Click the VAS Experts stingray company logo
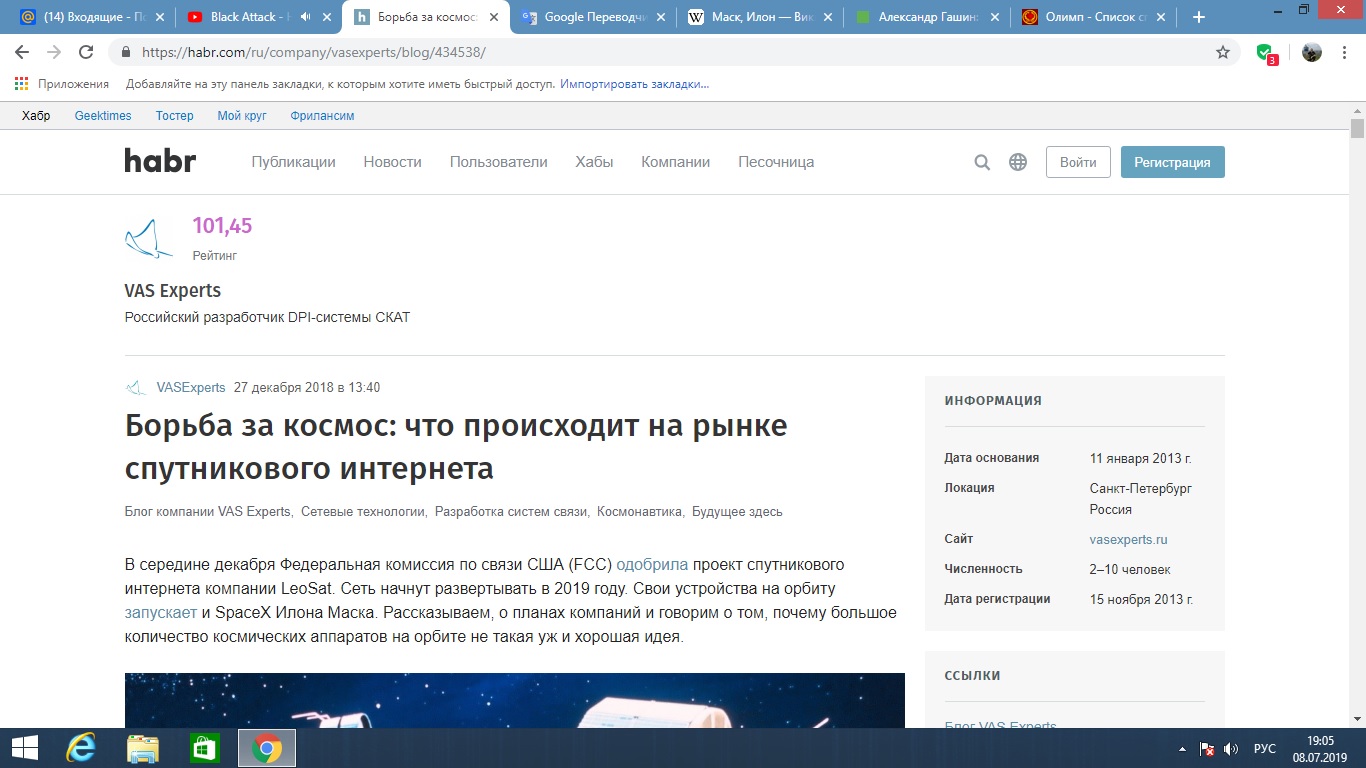 click(x=149, y=238)
